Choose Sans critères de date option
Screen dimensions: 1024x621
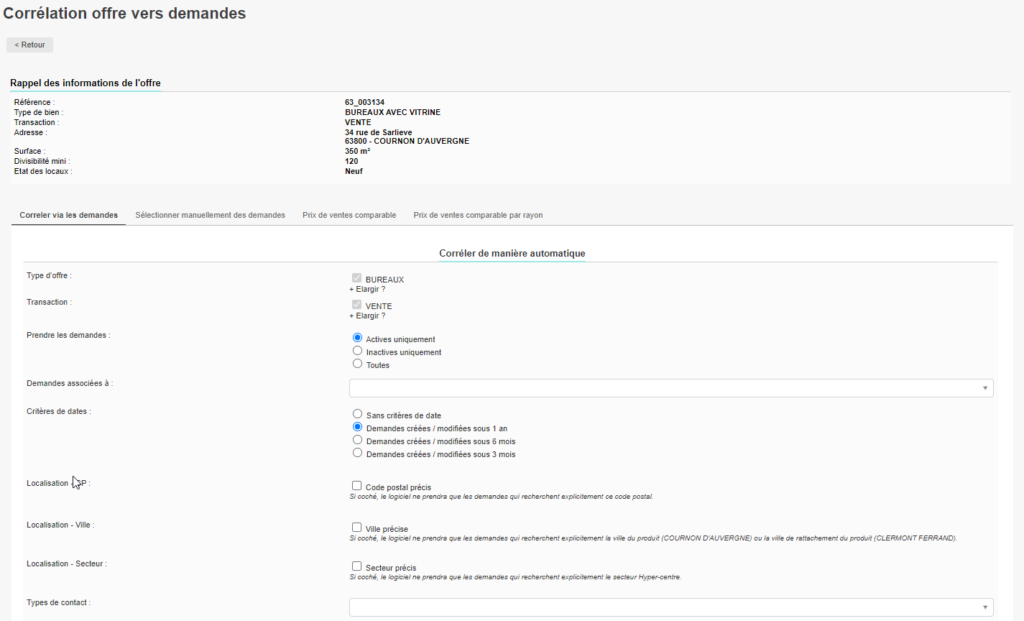(357, 413)
